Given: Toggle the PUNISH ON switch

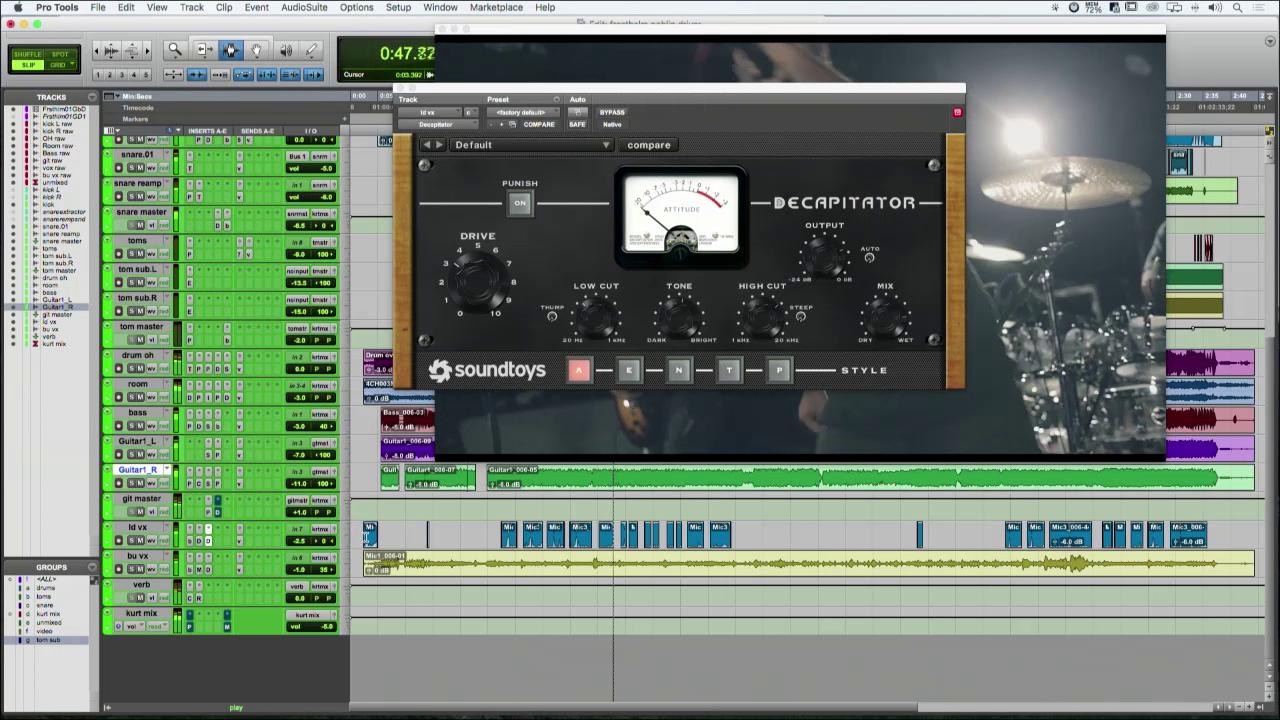Looking at the screenshot, I should pos(520,203).
